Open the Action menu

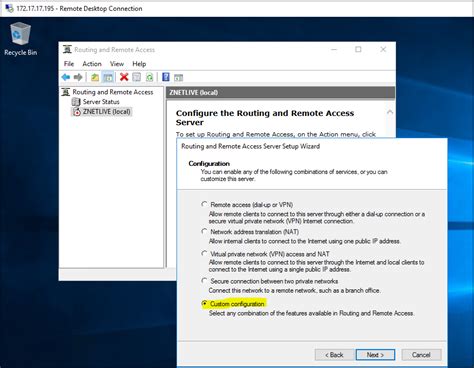[x=92, y=64]
